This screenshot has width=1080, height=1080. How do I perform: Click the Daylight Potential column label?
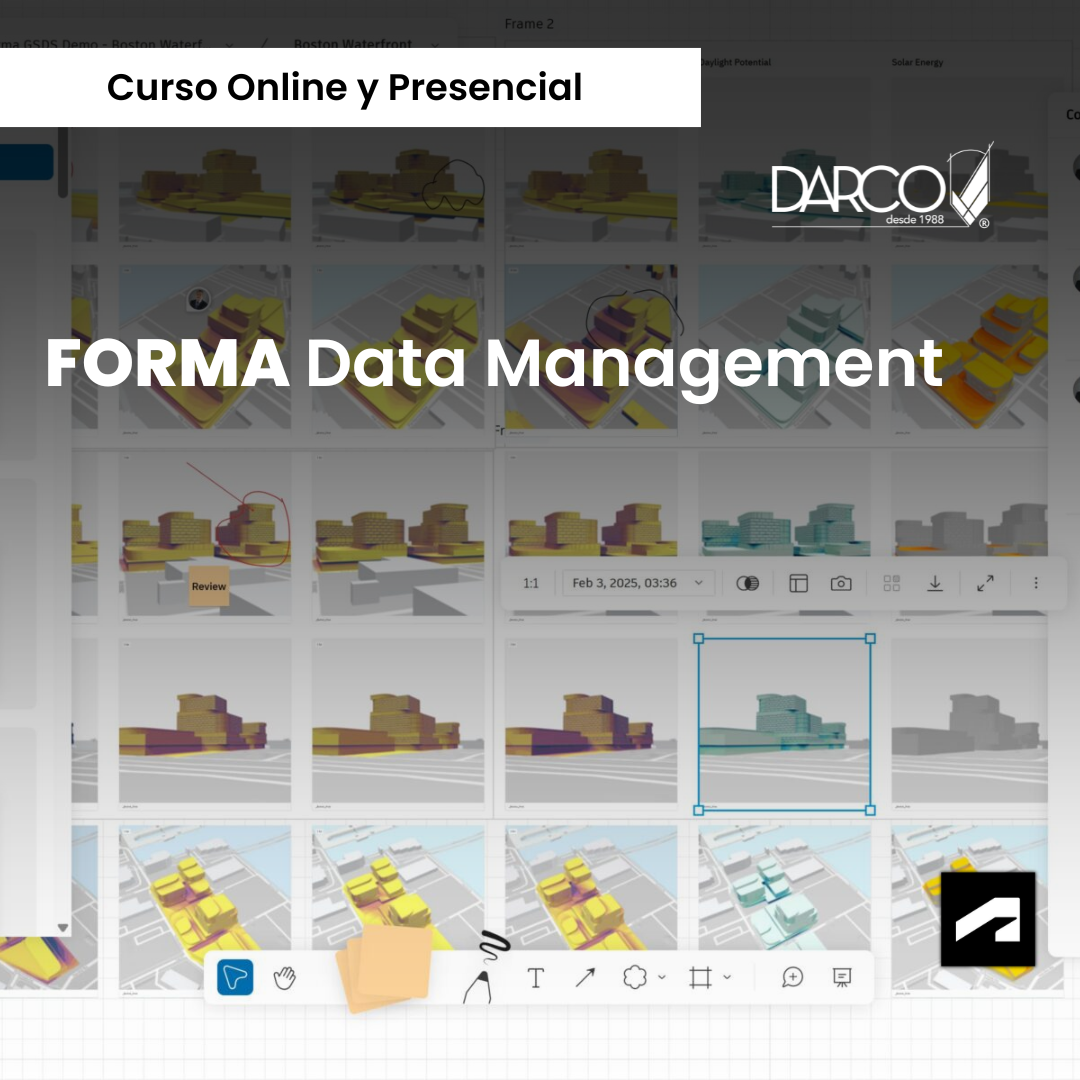(734, 62)
